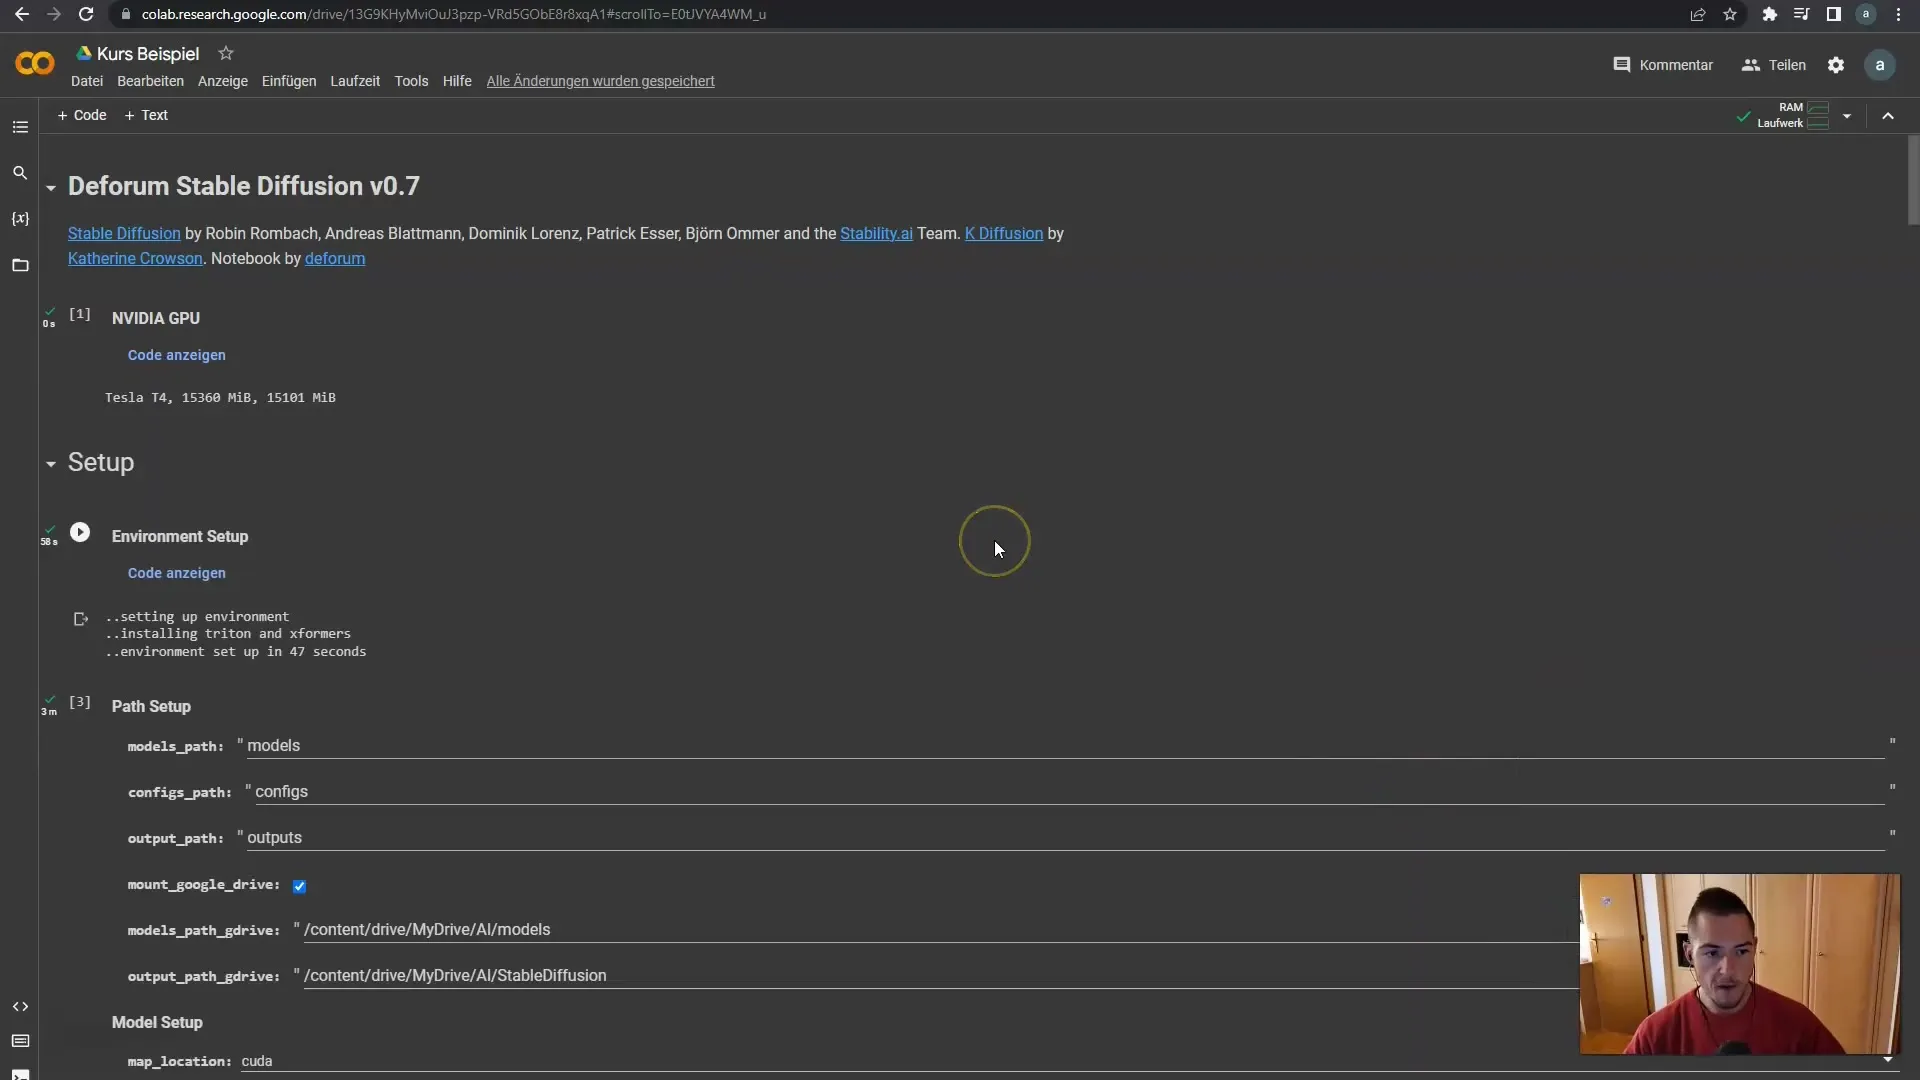Open the browser profile avatar
Image resolution: width=1920 pixels, height=1080 pixels.
tap(1866, 14)
